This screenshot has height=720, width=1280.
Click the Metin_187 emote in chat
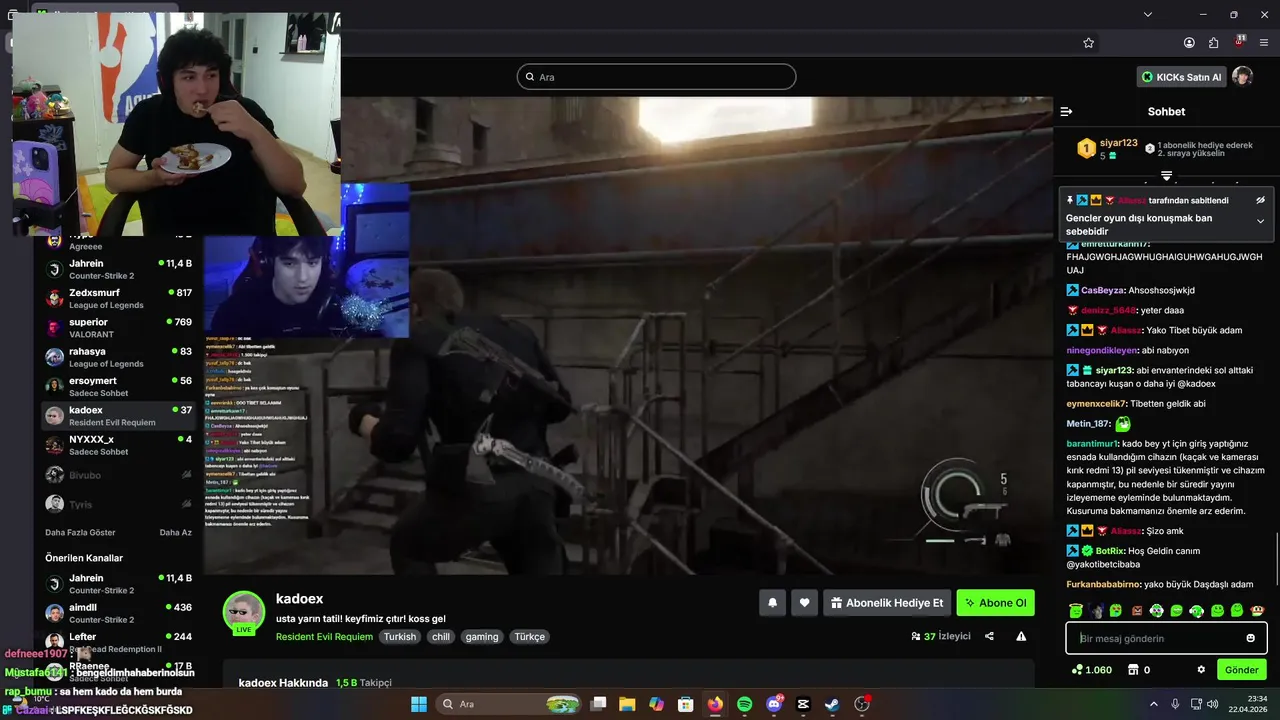(1123, 424)
